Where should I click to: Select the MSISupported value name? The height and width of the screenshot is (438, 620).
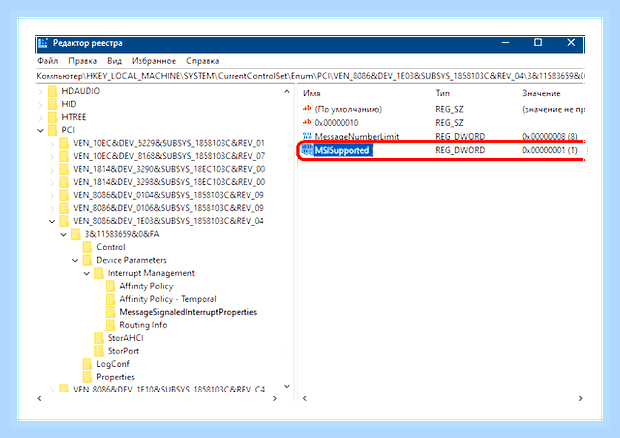tap(342, 150)
